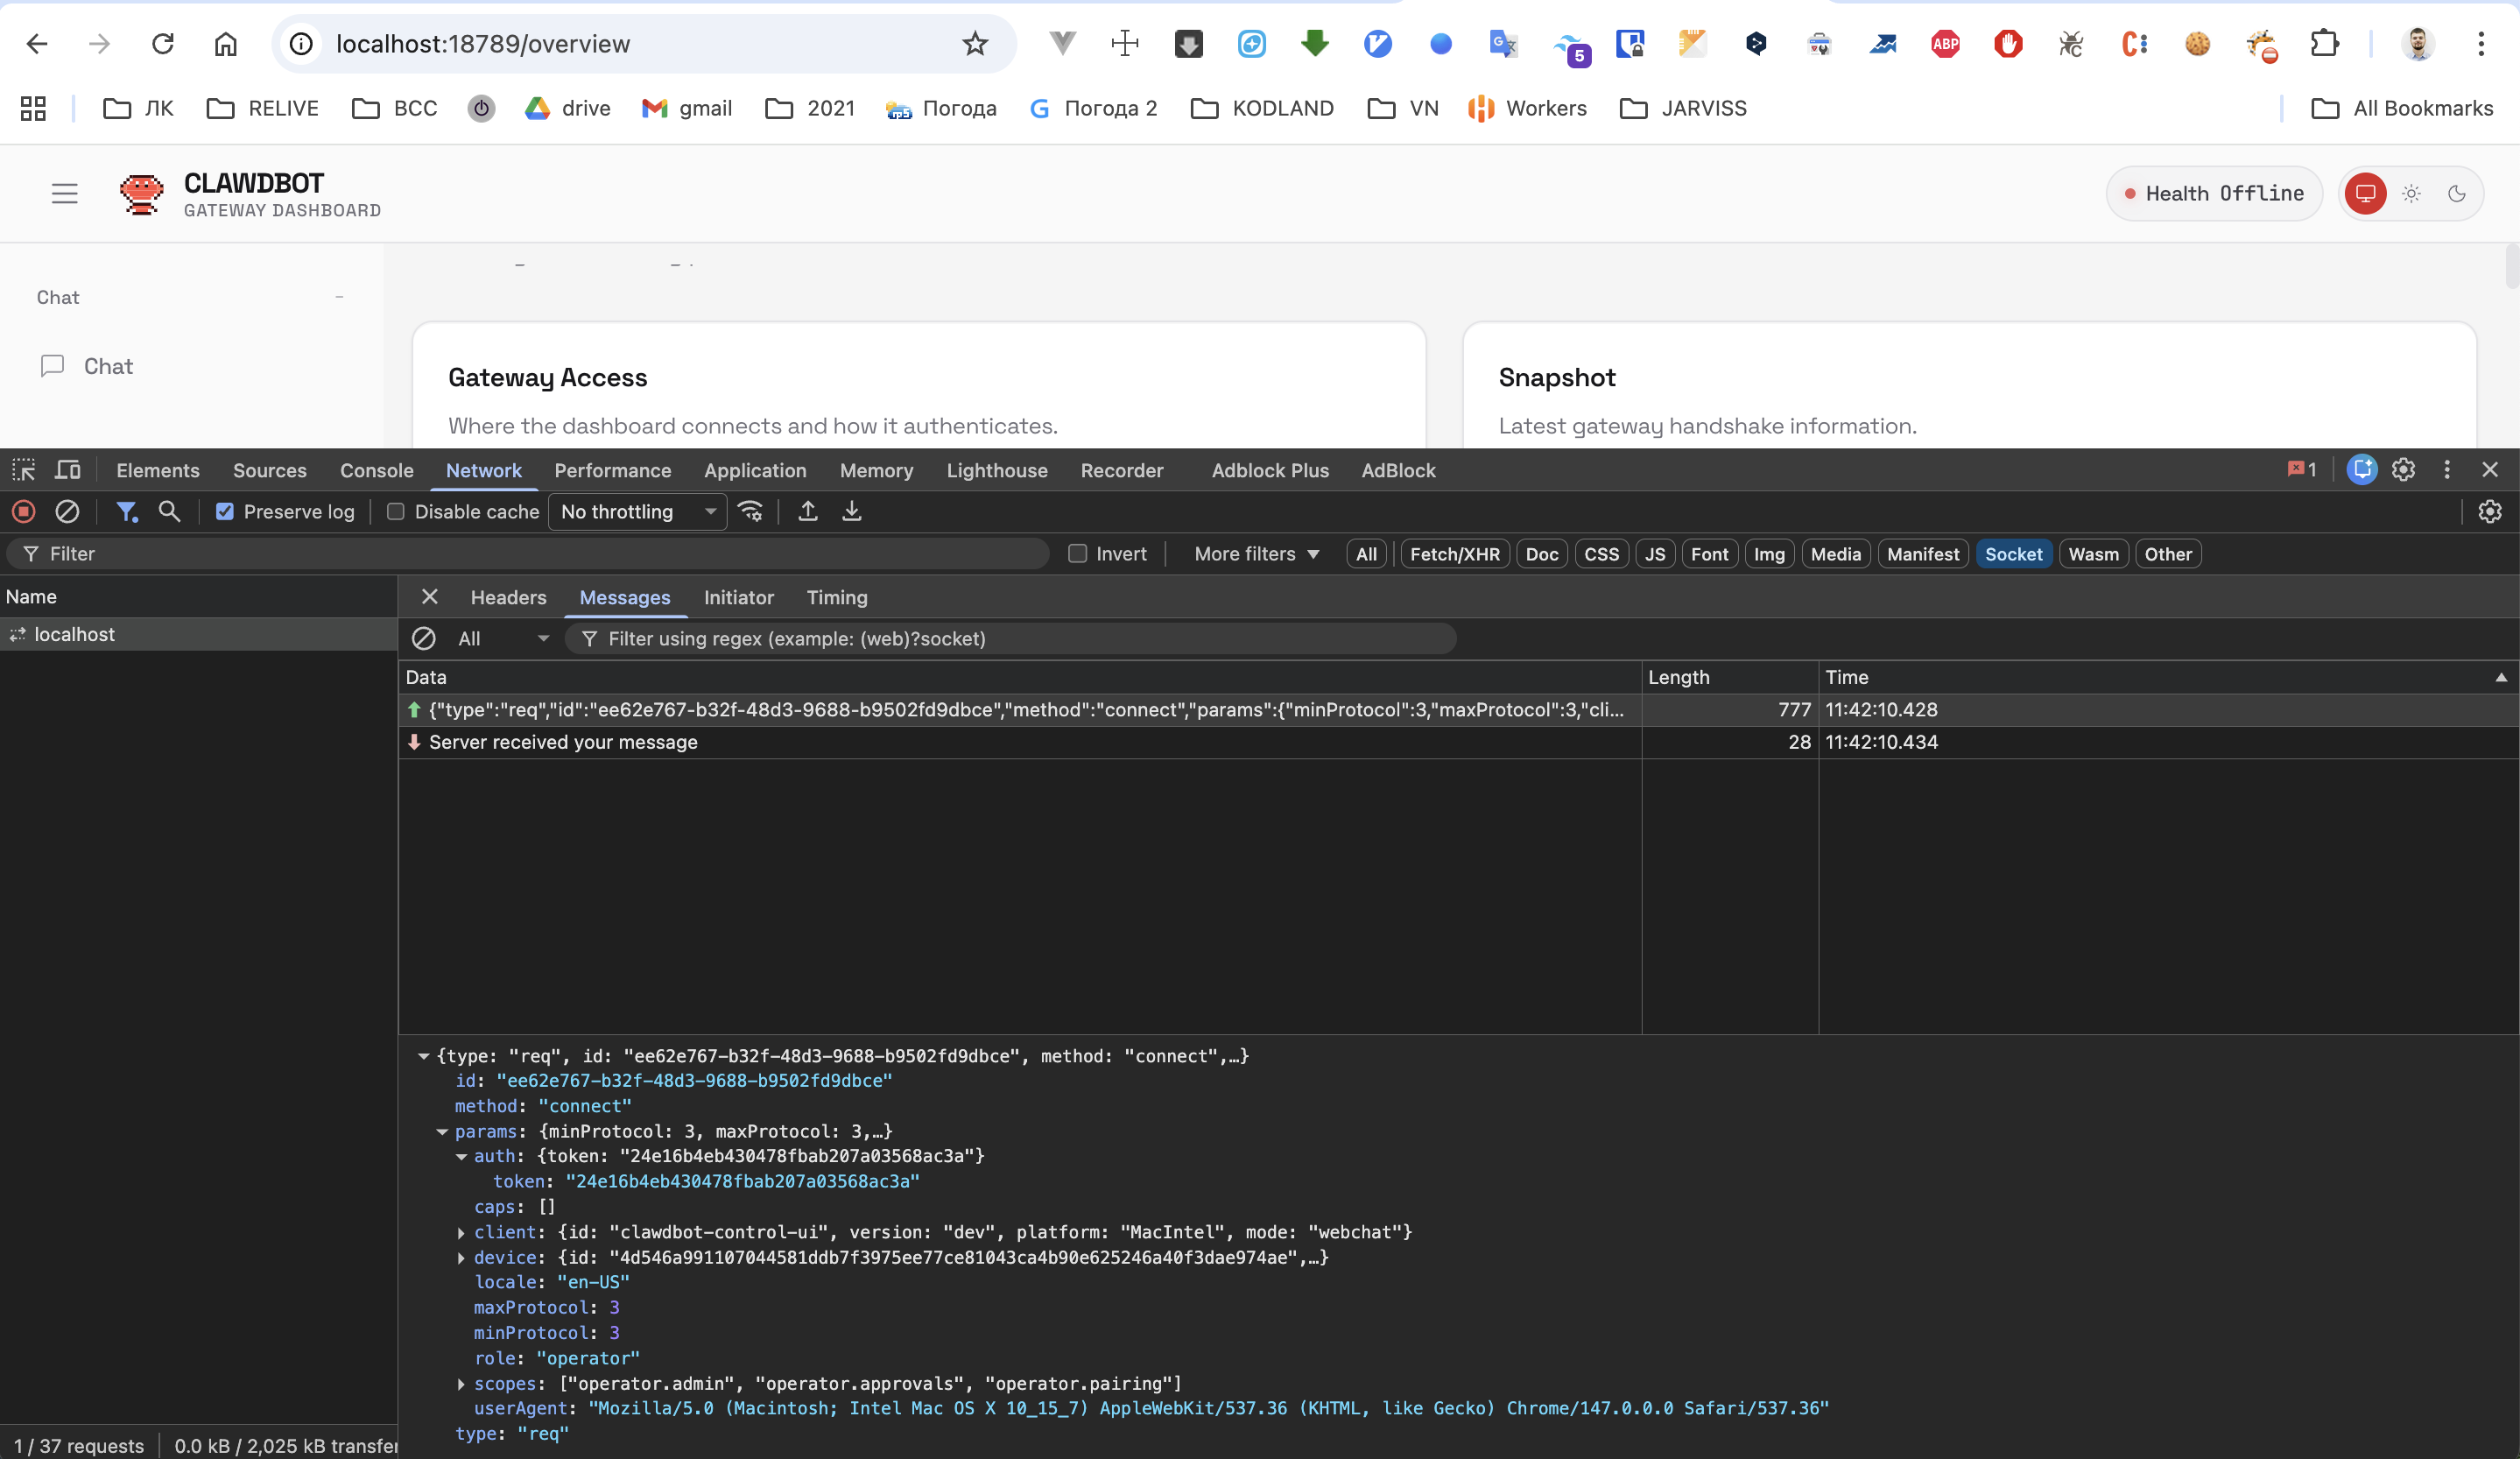Open the Timing tab
This screenshot has width=2520, height=1459.
coord(837,597)
